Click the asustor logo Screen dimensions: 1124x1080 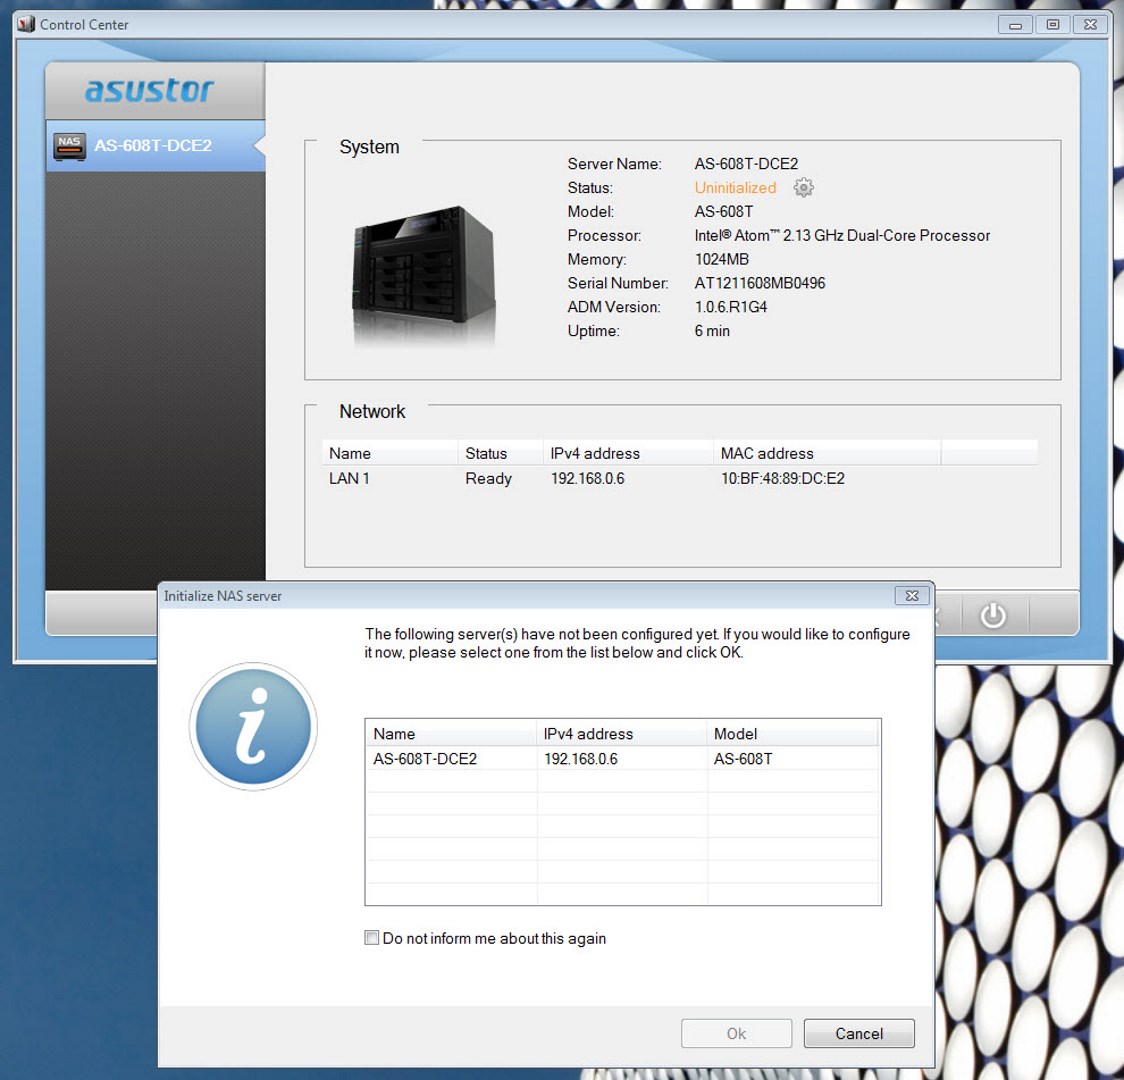point(149,90)
